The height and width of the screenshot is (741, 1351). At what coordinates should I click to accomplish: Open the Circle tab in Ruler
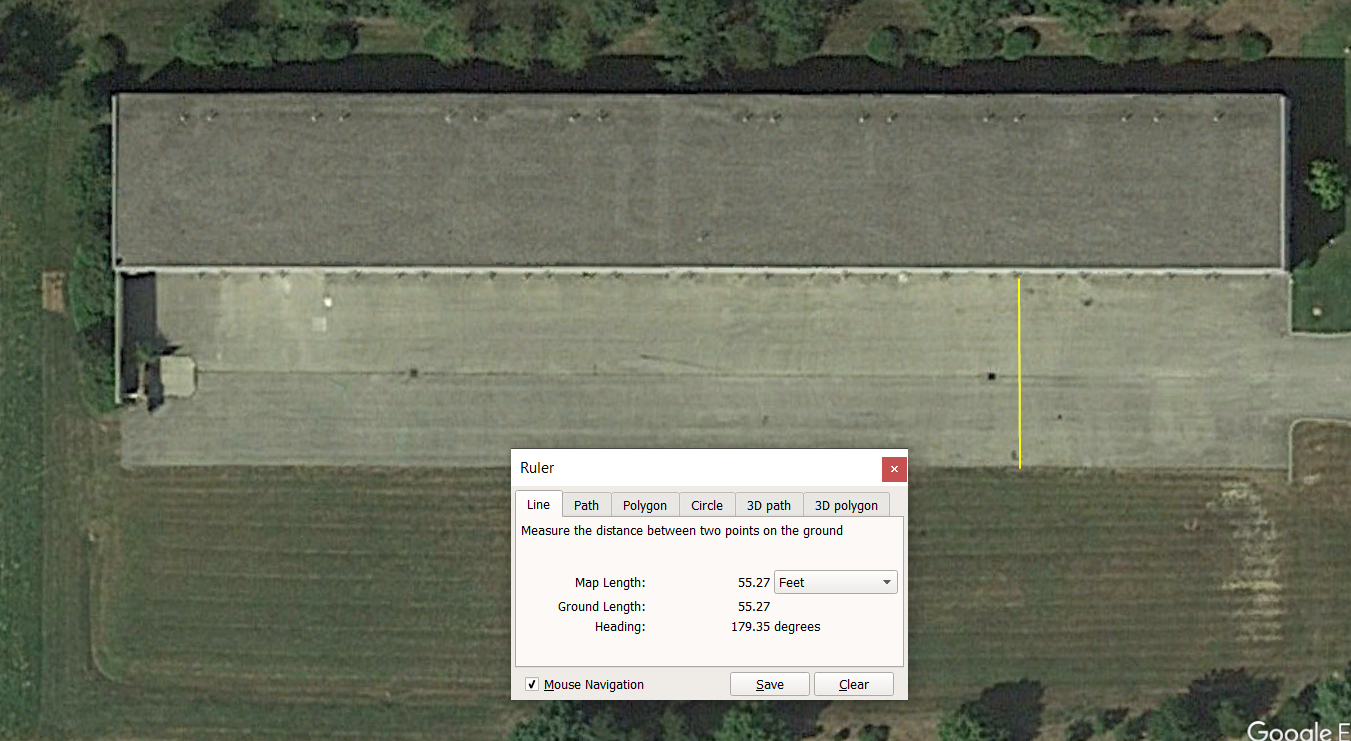click(x=706, y=505)
